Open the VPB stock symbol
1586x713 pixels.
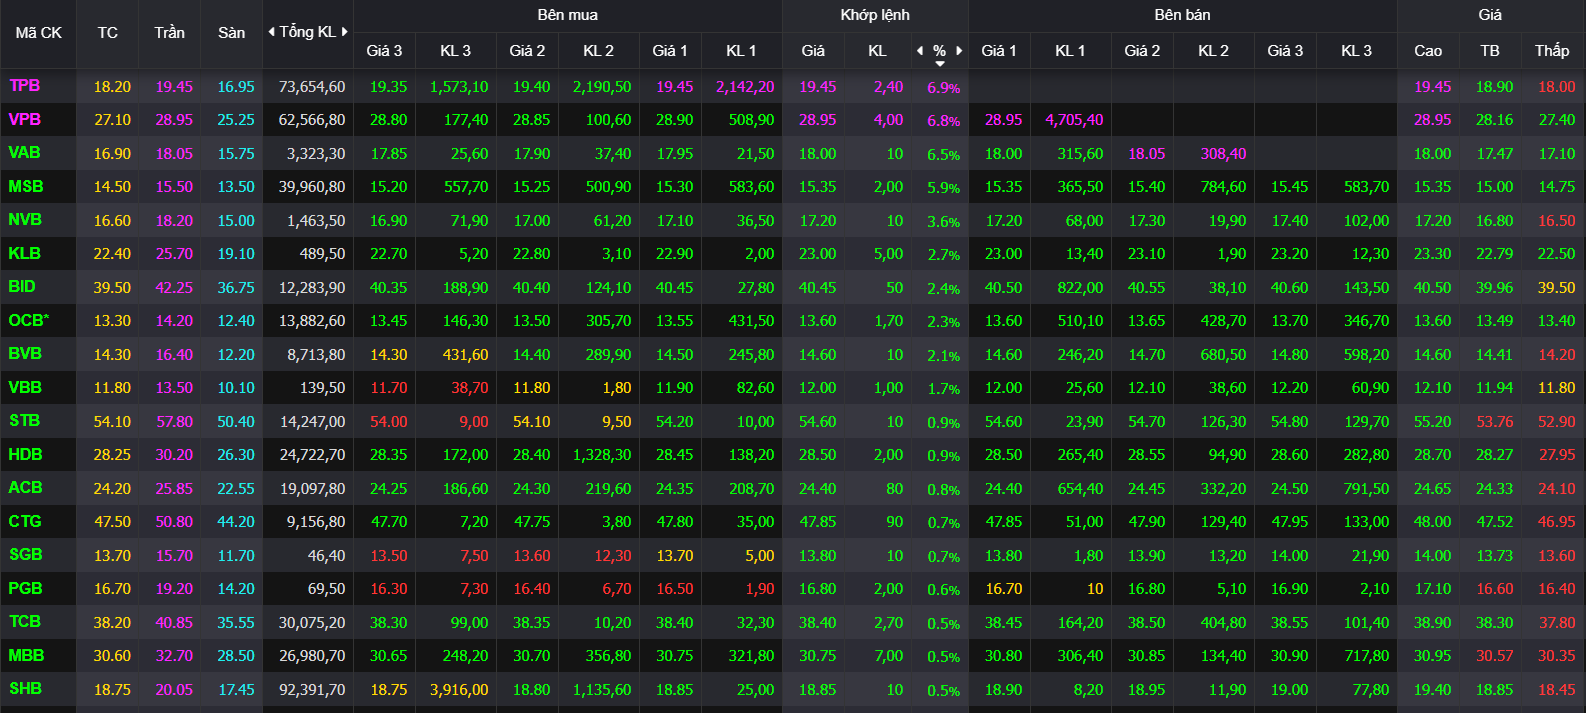(25, 119)
